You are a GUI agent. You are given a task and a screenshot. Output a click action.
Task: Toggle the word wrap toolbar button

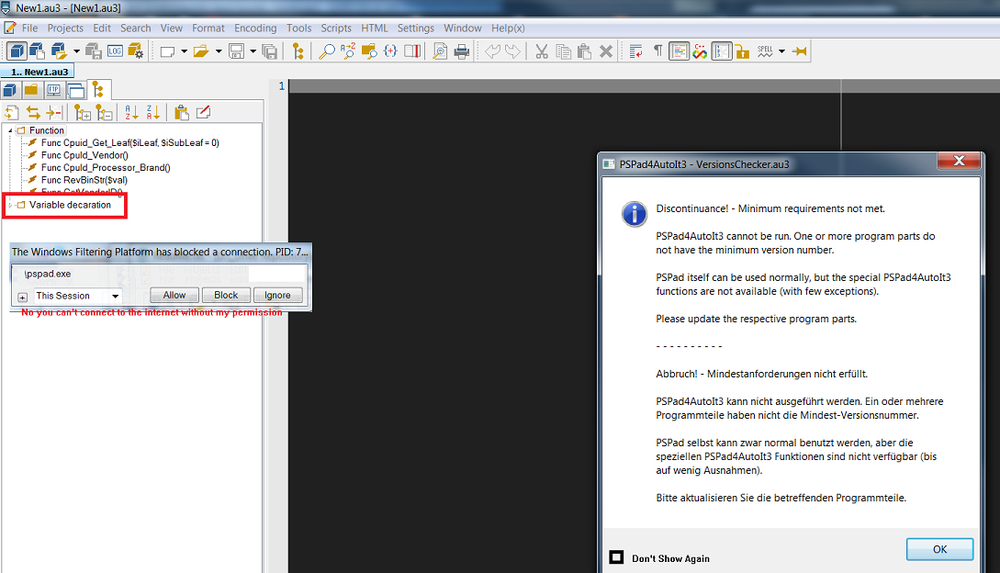click(x=636, y=52)
